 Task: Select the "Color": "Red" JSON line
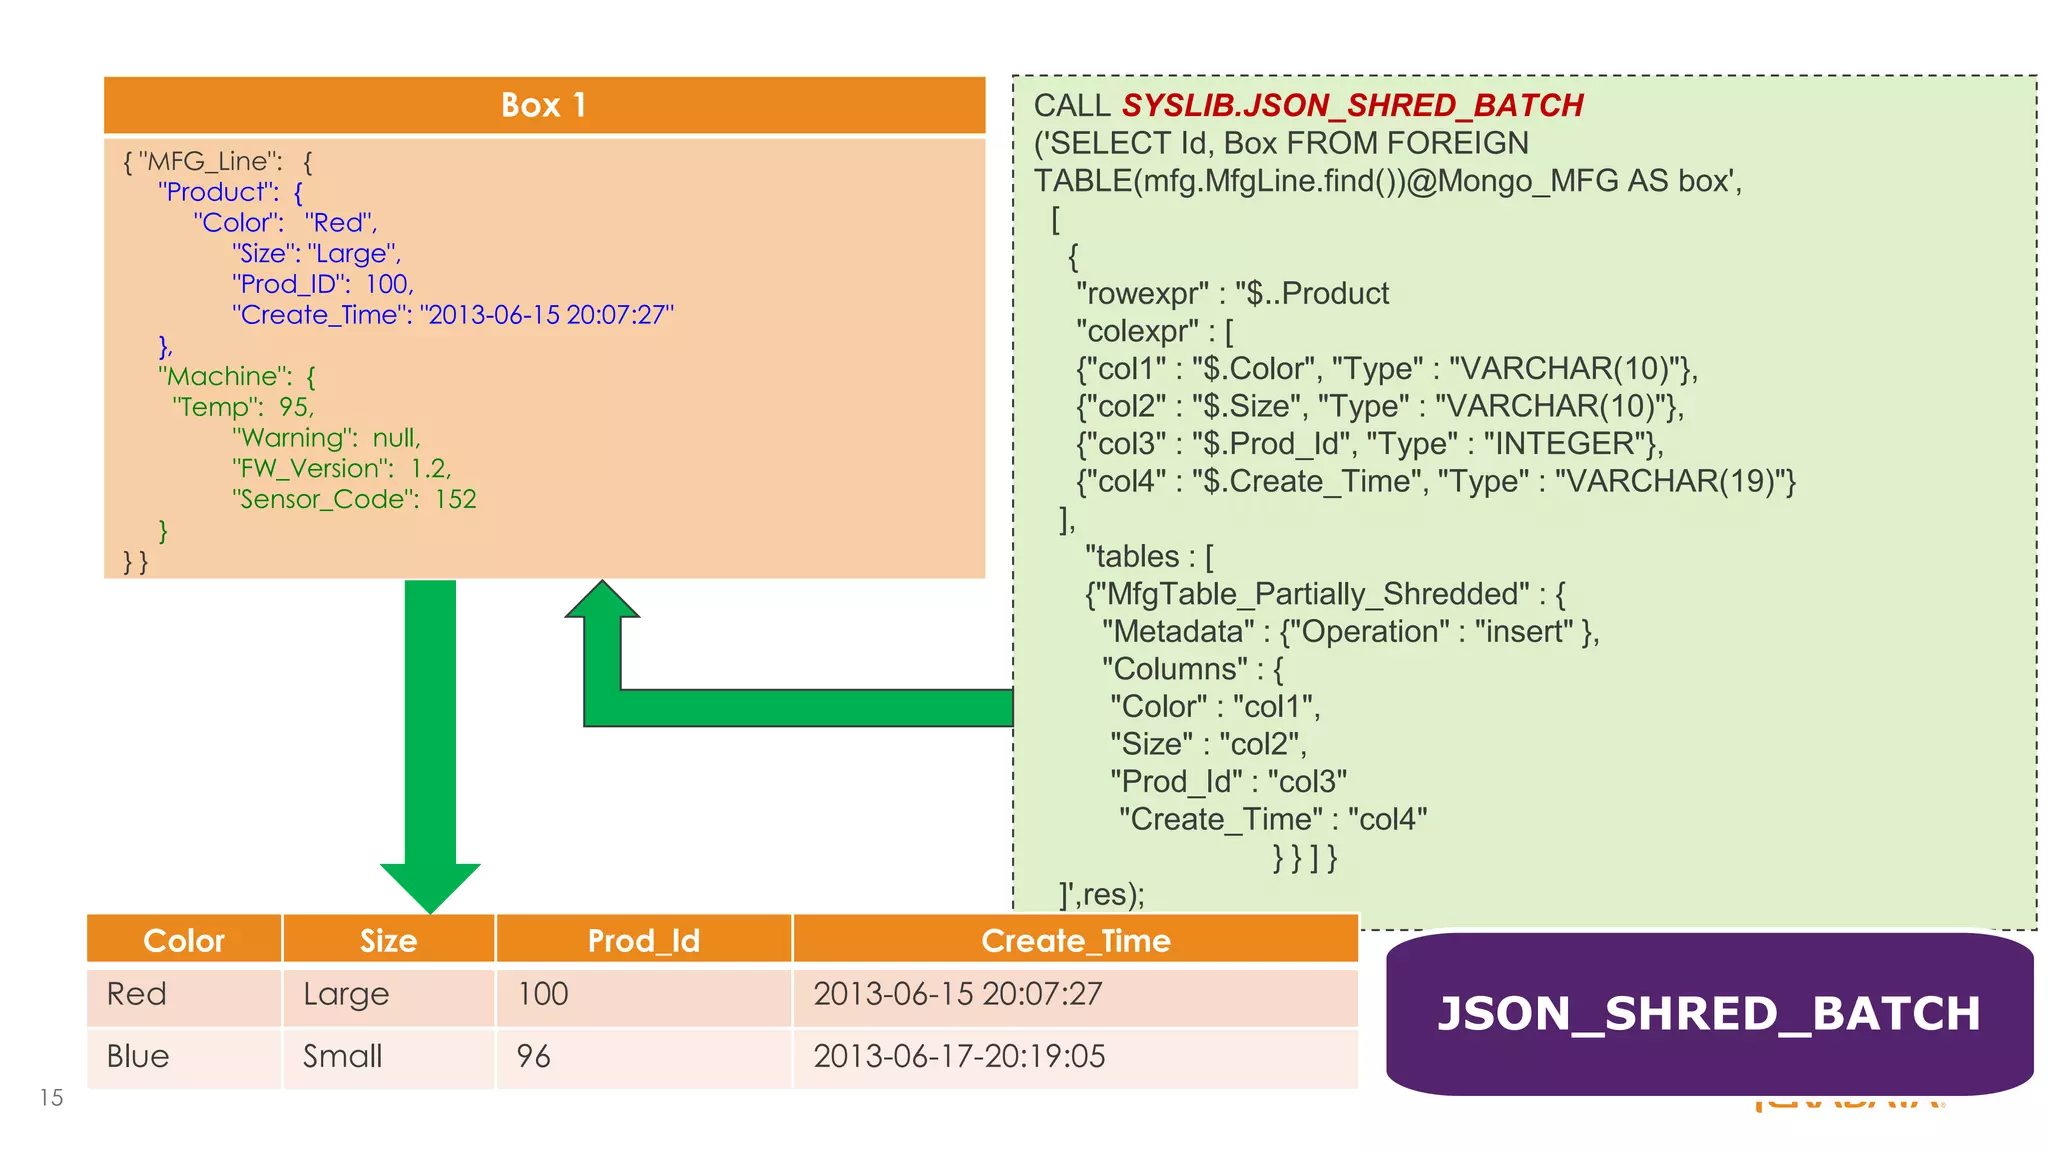285,222
